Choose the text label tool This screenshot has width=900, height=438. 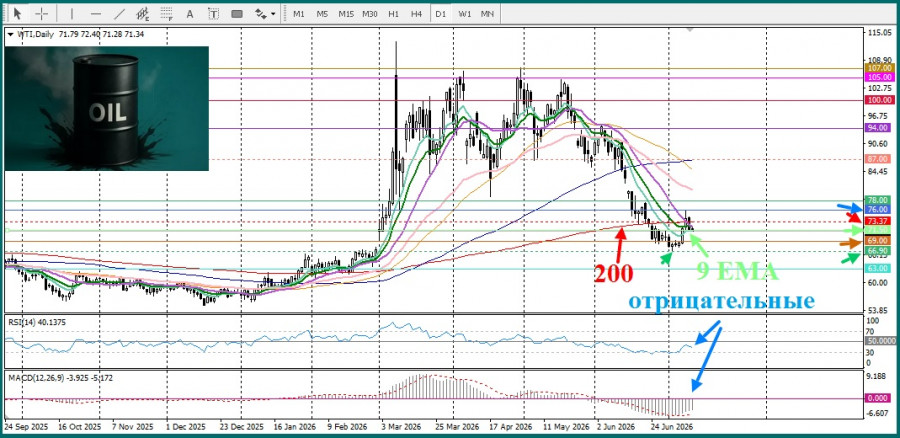click(x=214, y=13)
